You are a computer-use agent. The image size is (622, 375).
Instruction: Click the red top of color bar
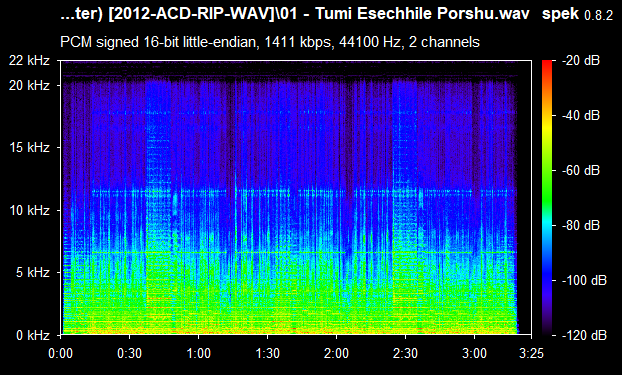(547, 63)
